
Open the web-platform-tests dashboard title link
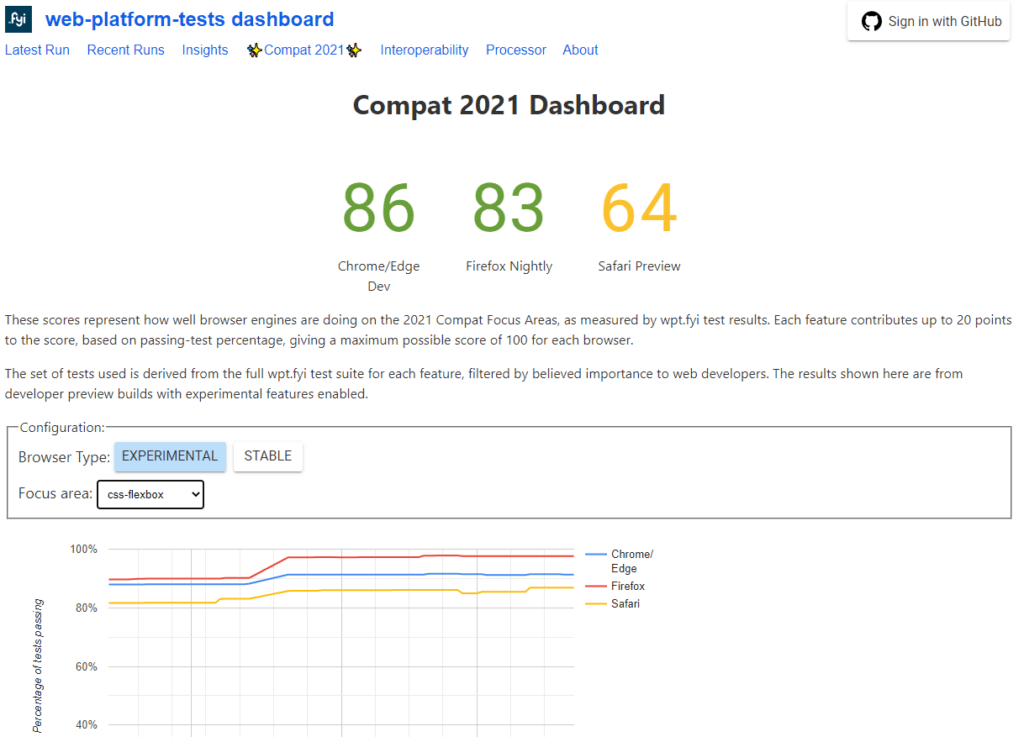189,19
